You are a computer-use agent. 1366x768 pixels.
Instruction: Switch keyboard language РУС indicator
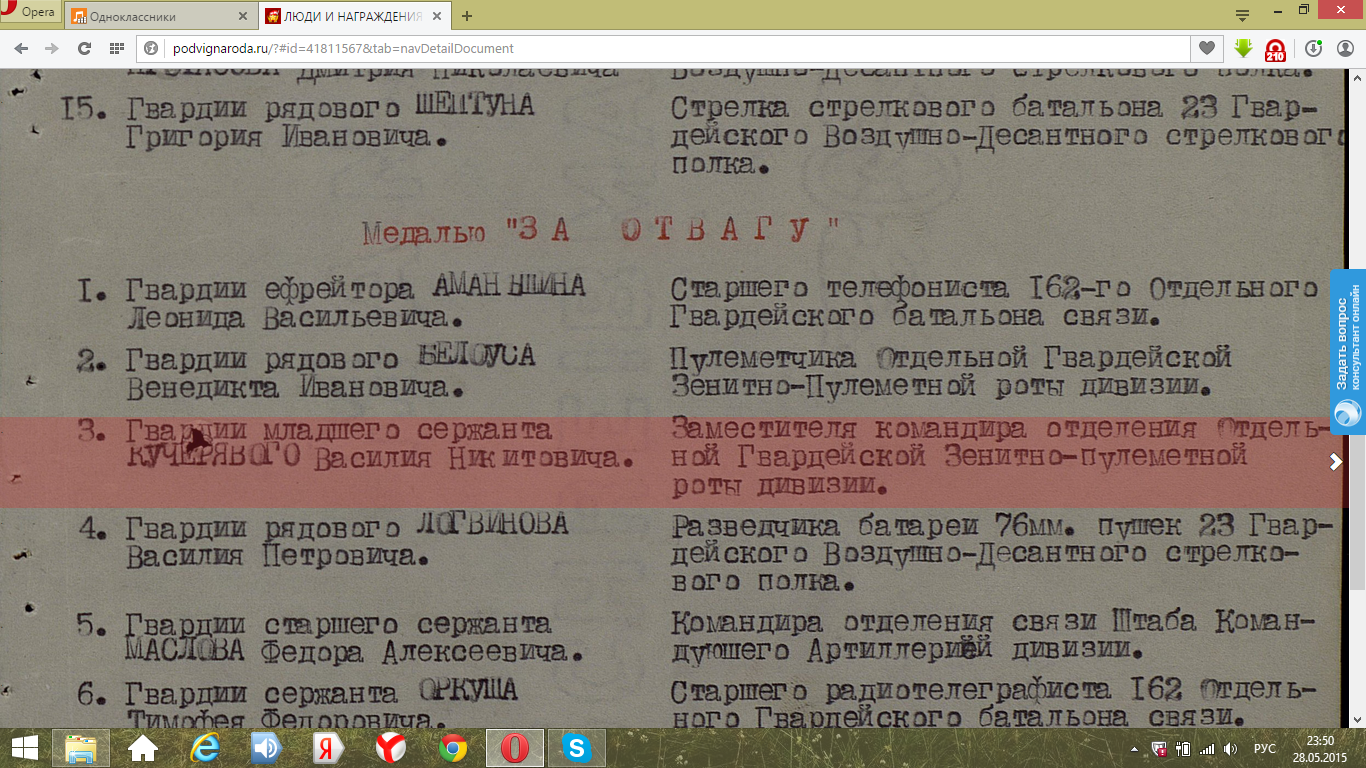1264,748
